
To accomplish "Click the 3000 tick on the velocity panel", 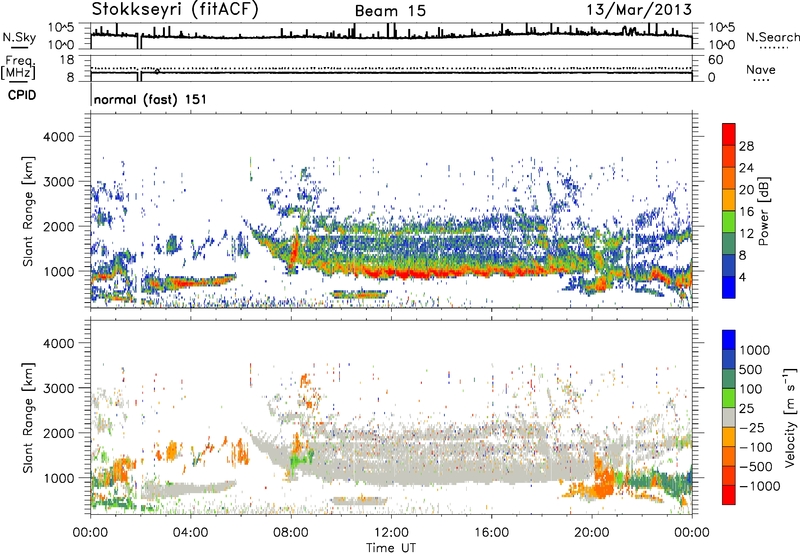I will 58,388.
